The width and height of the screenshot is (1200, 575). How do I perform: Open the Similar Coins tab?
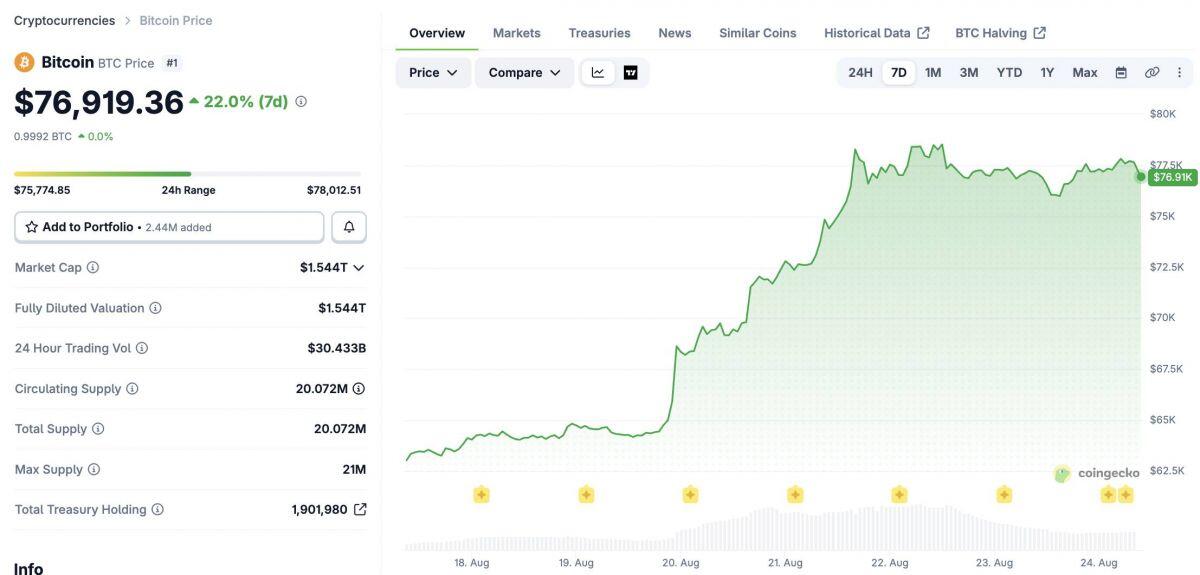[758, 33]
